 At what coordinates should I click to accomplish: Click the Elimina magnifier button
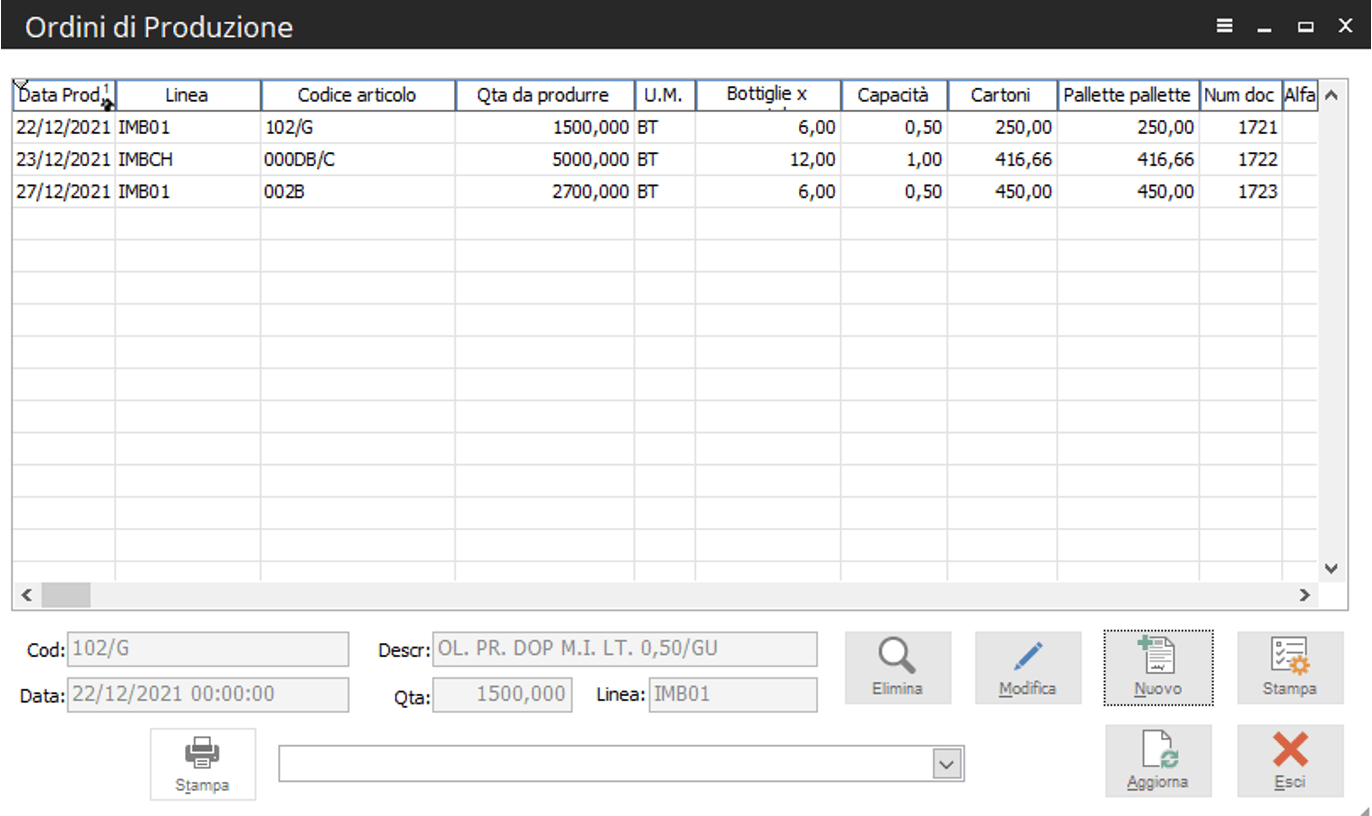point(897,668)
